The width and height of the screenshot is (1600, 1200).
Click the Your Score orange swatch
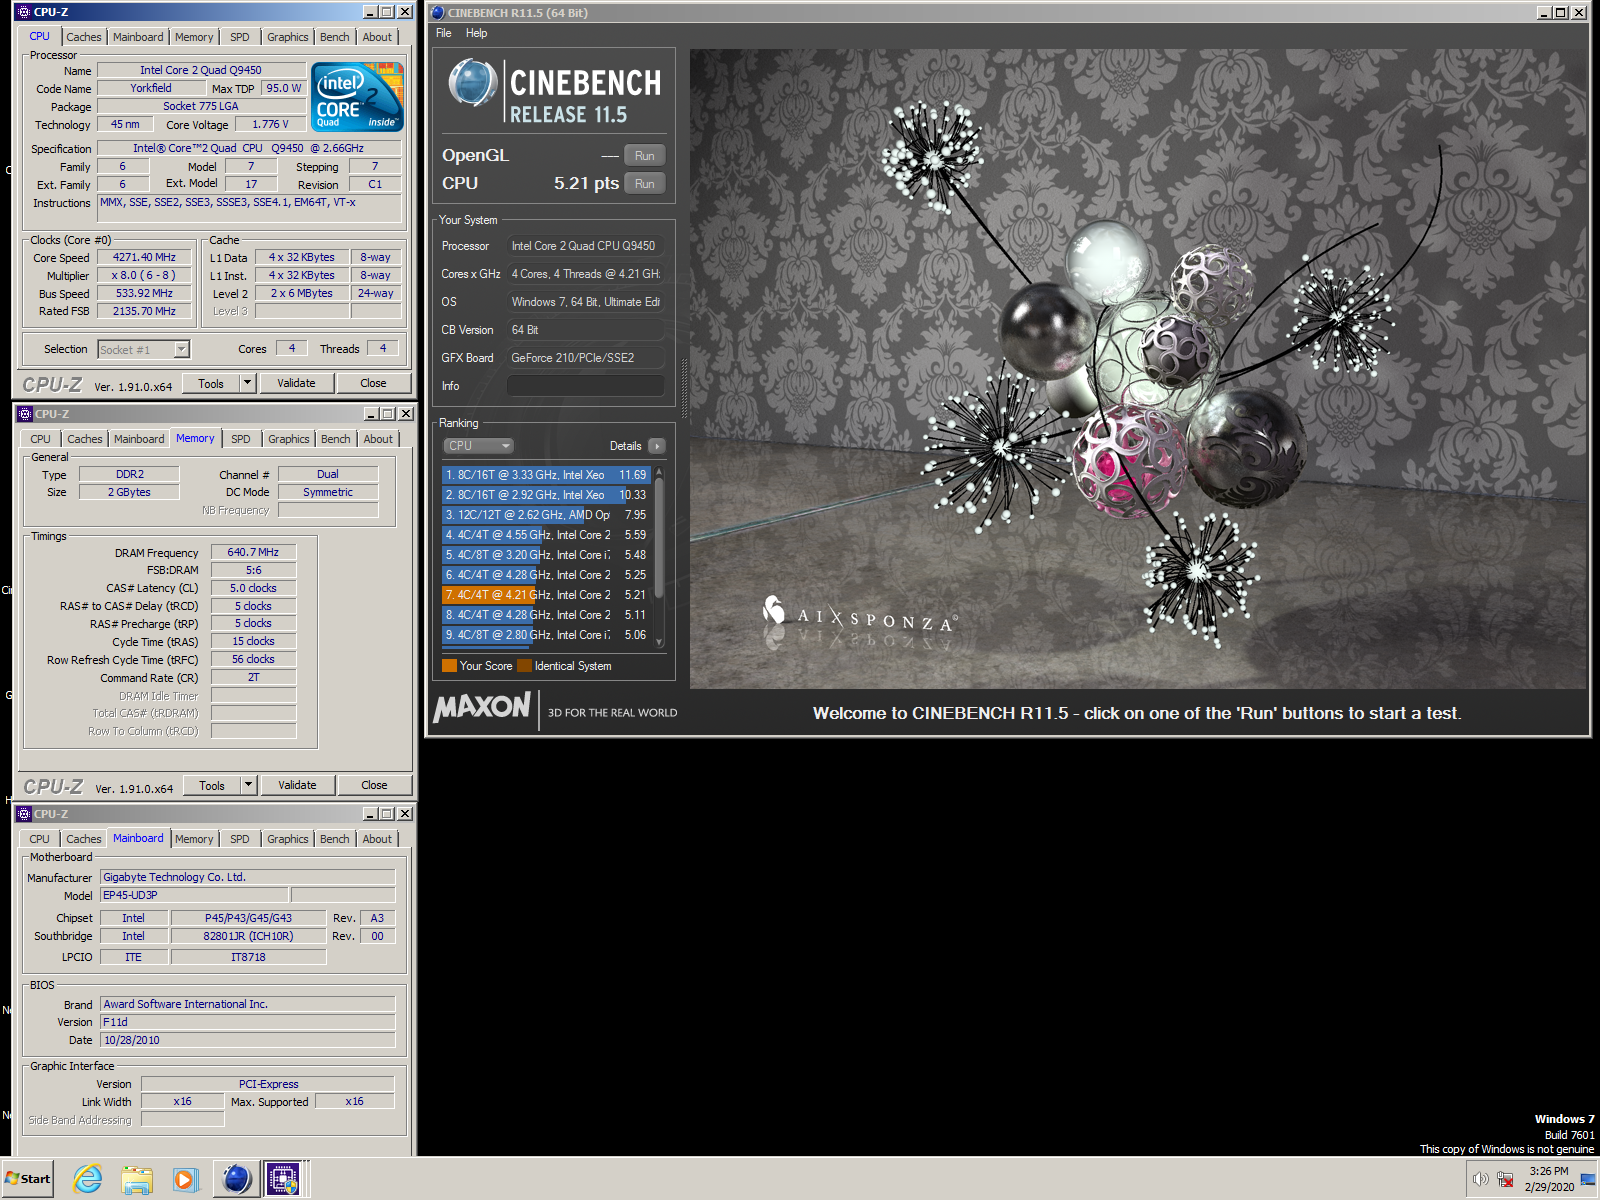449,666
